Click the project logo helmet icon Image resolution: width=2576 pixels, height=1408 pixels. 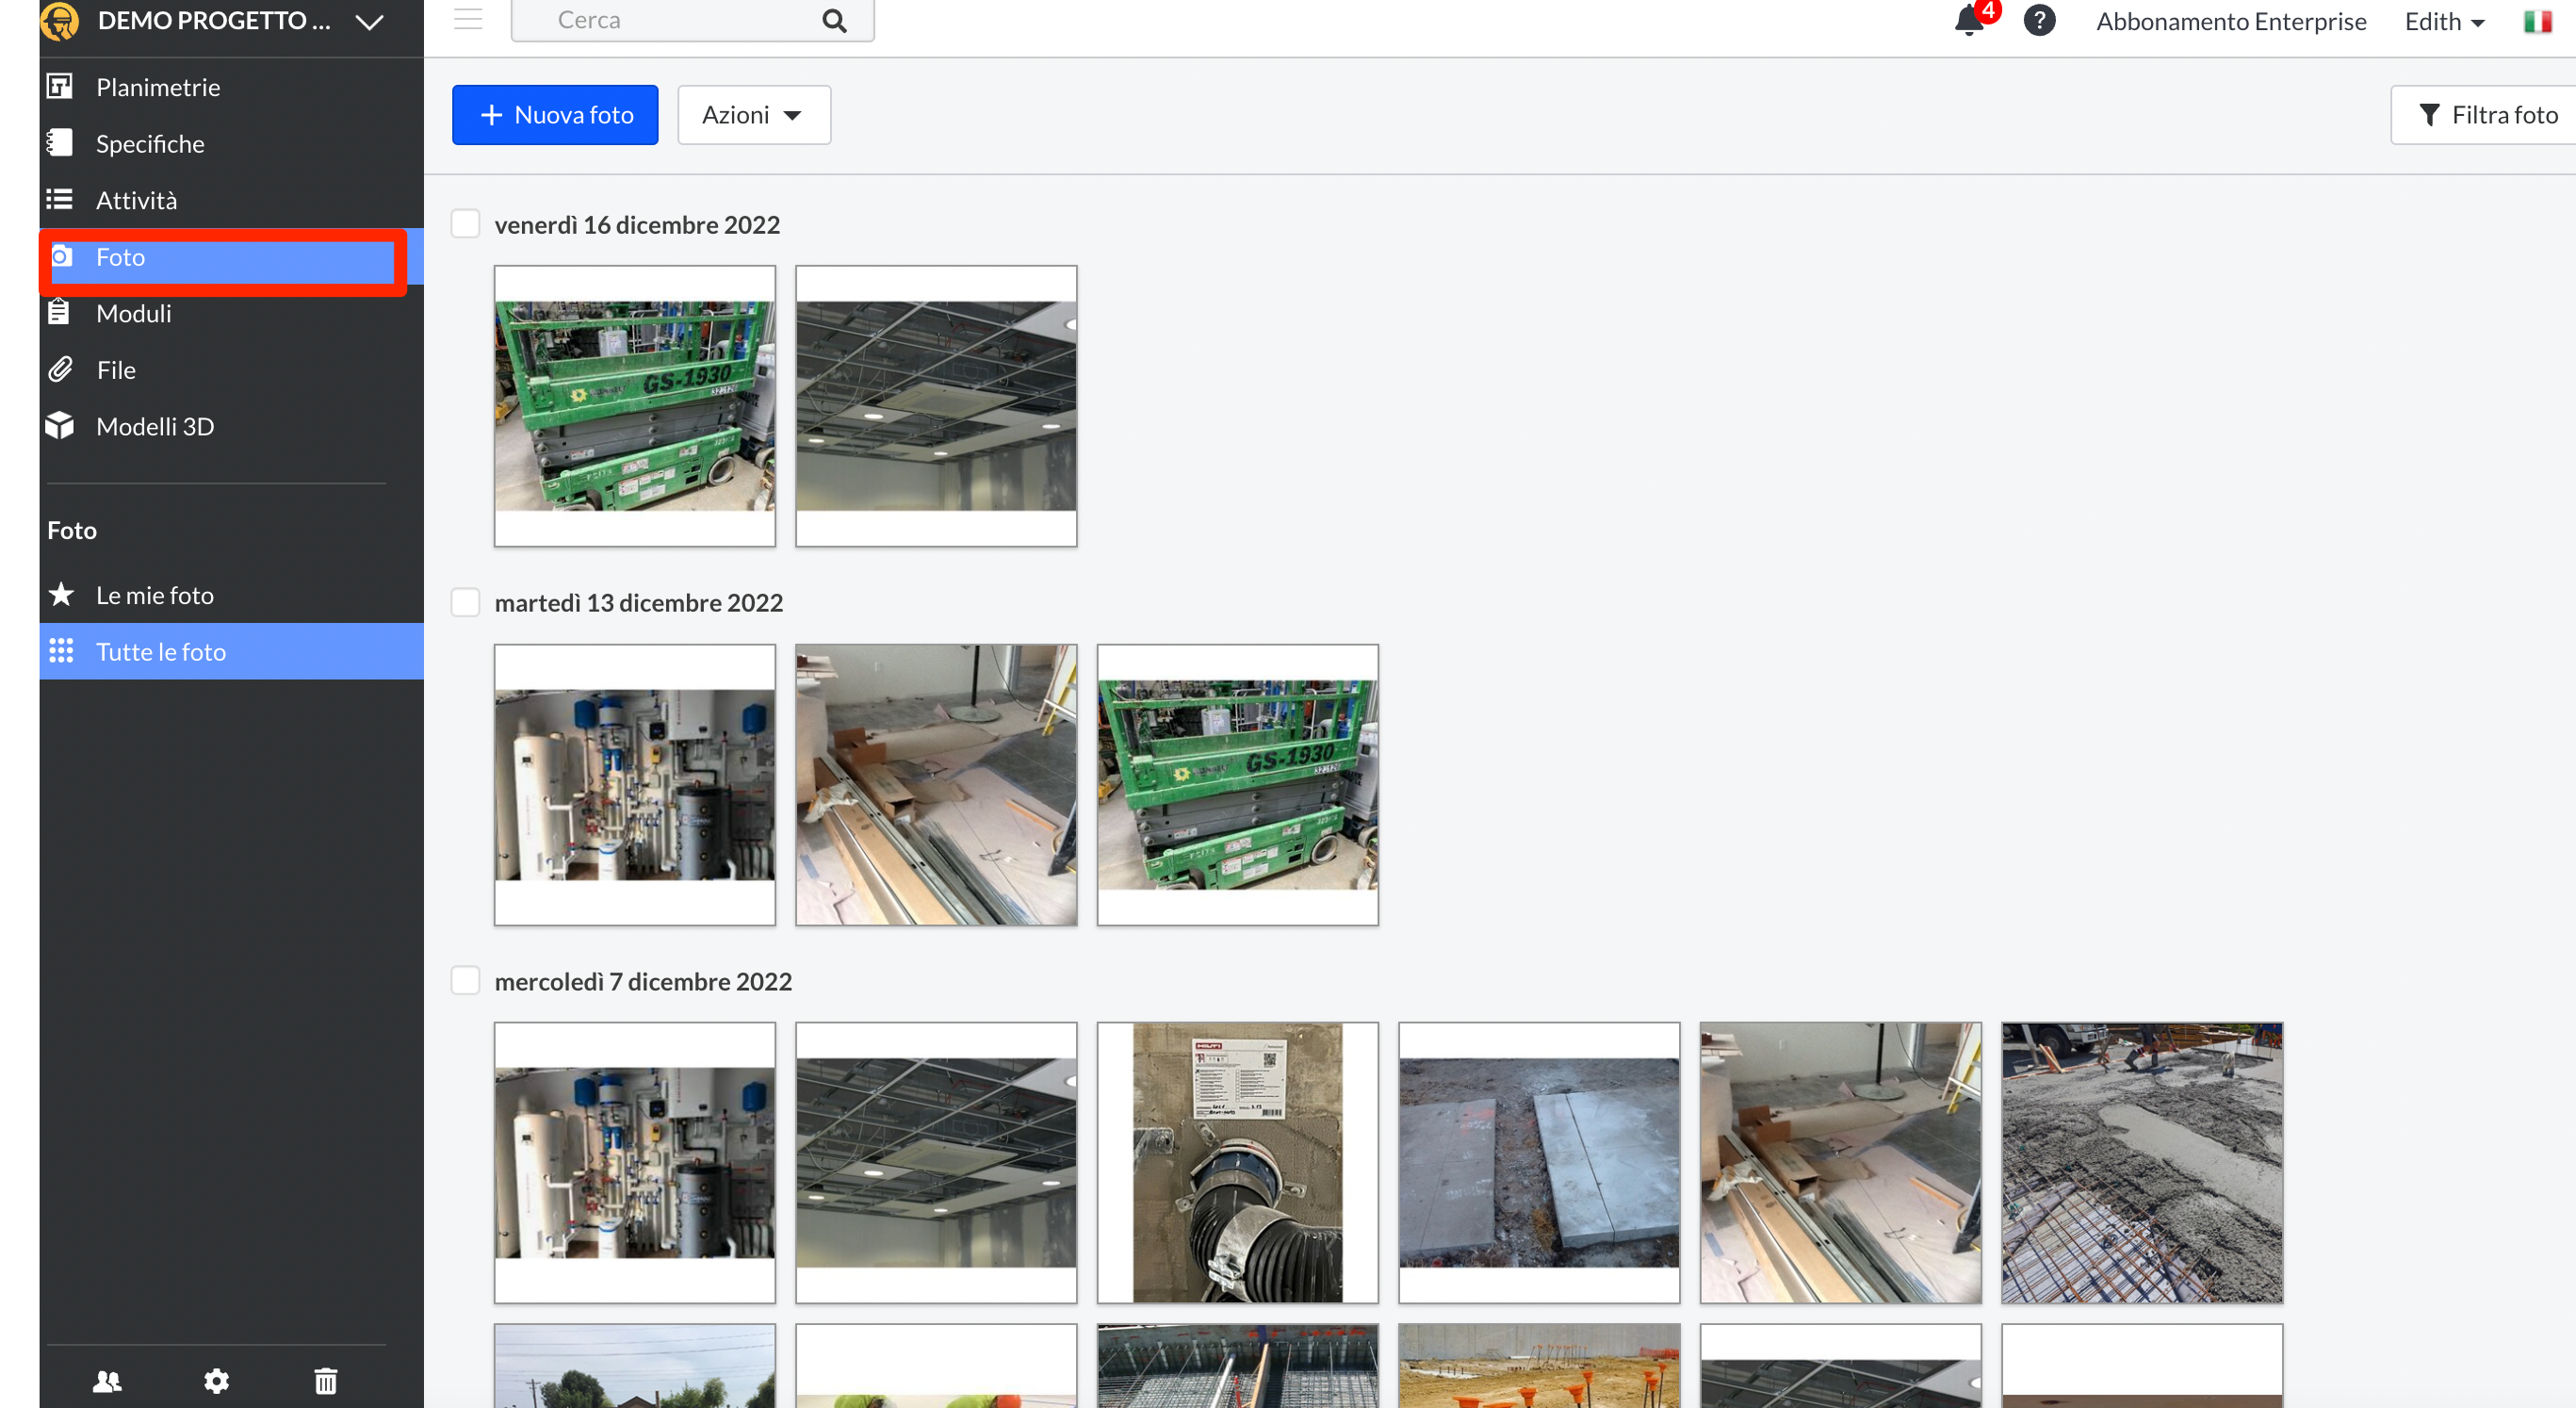tap(60, 20)
